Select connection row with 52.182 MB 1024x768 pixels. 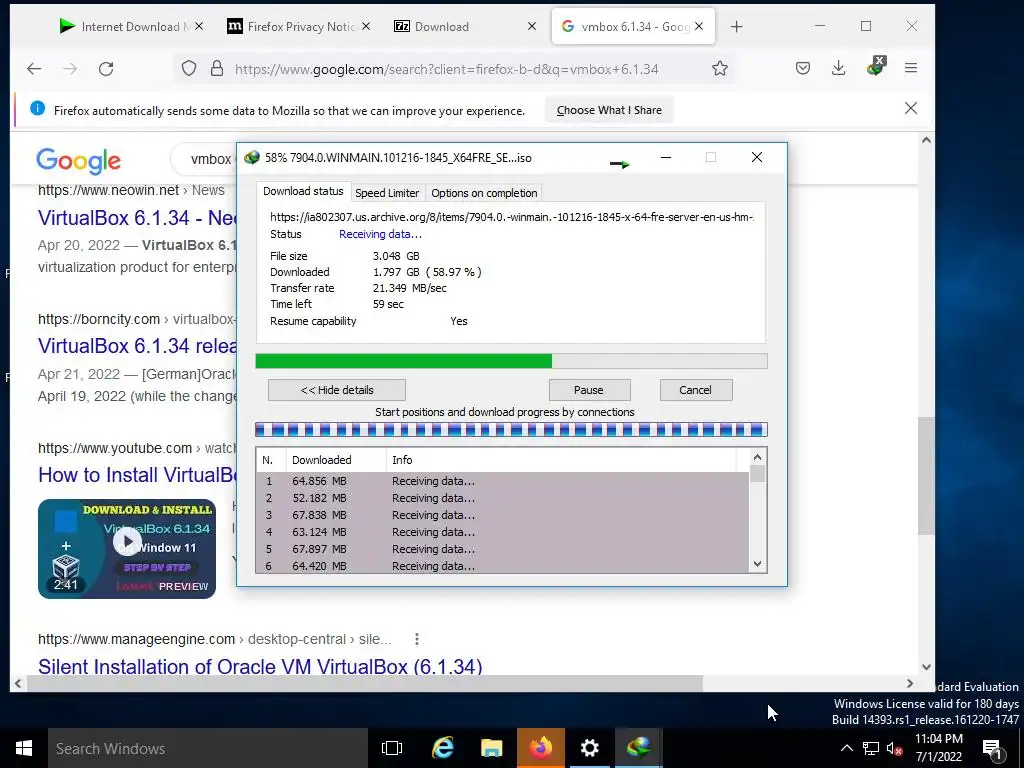503,498
